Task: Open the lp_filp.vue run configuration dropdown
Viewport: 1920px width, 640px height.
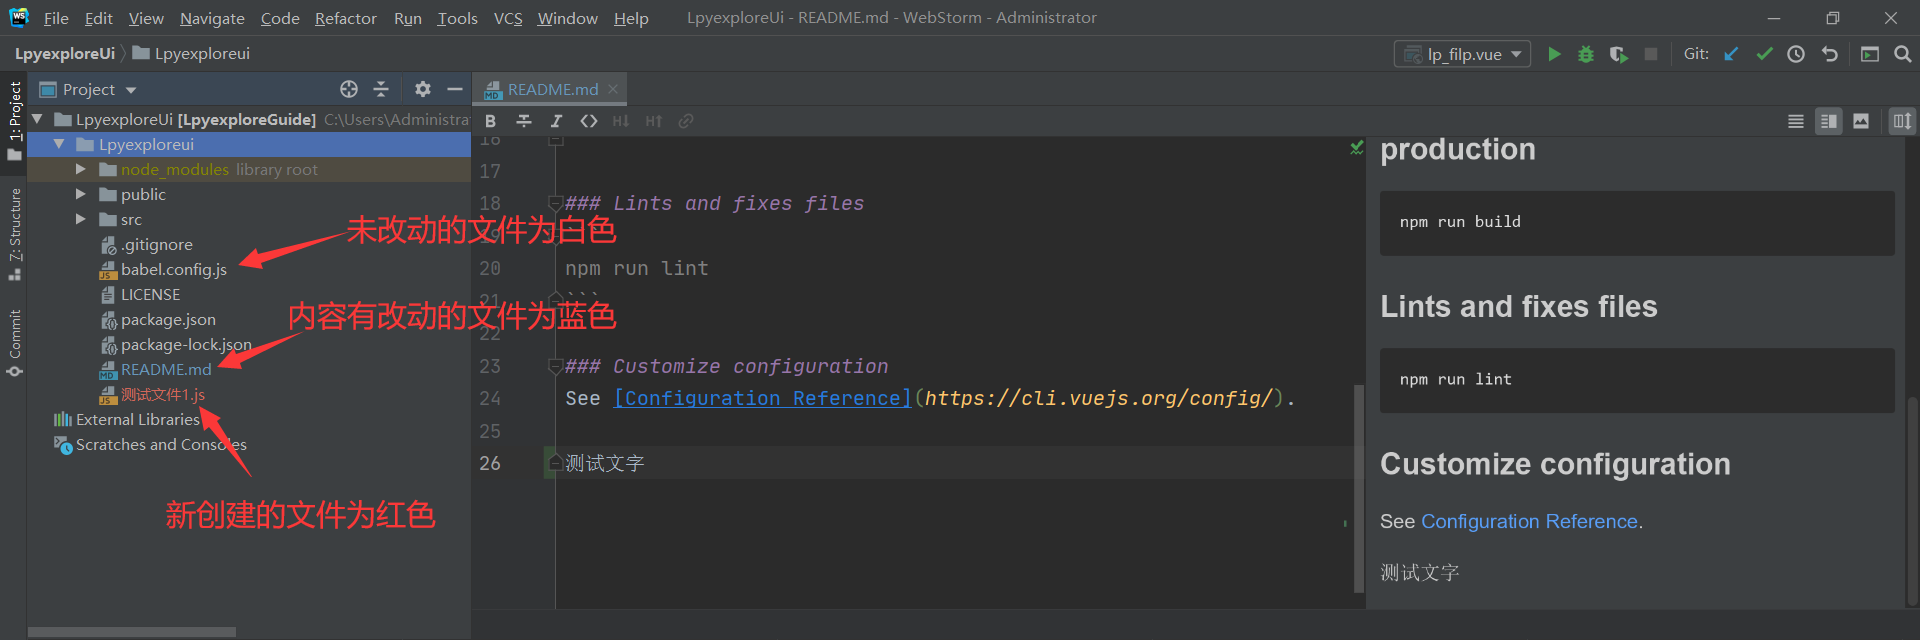Action: pyautogui.click(x=1463, y=54)
